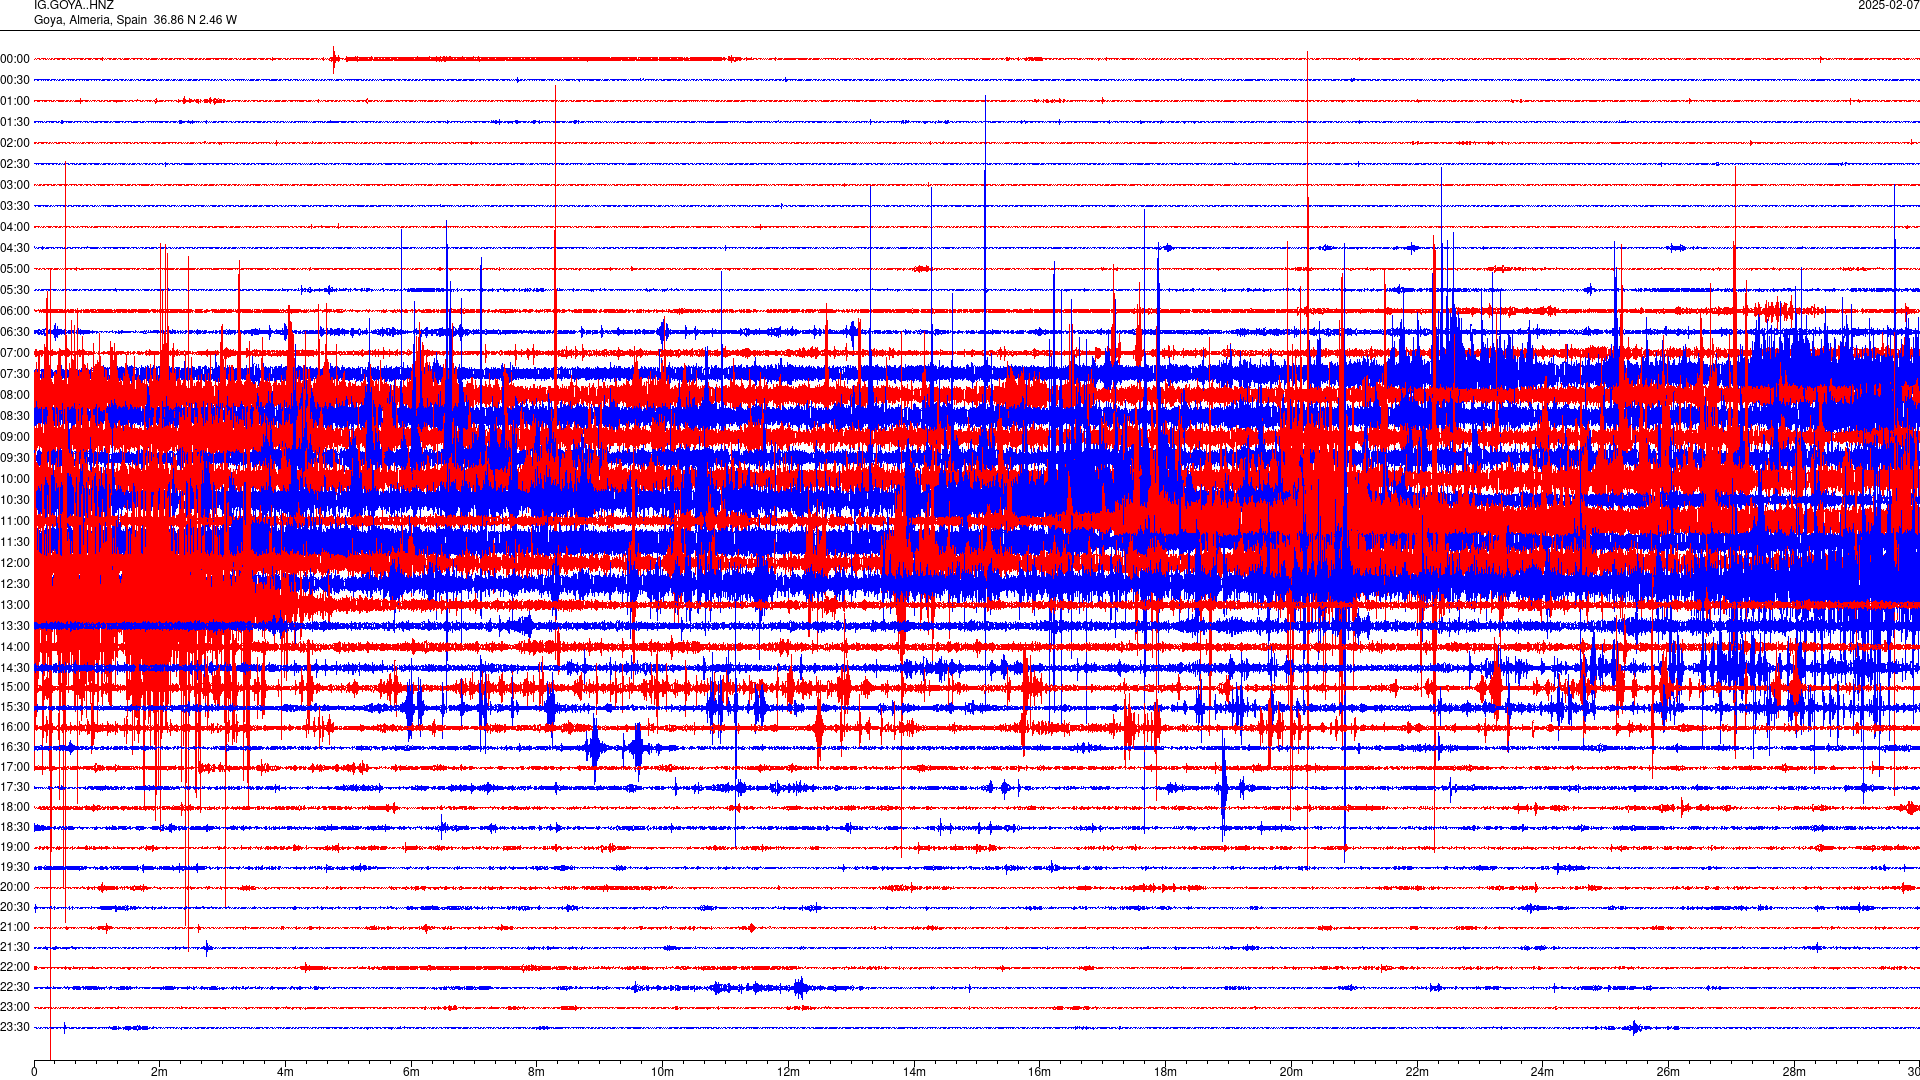The height and width of the screenshot is (1080, 1920).
Task: Select the 07:00 time row label
Action: 15,353
